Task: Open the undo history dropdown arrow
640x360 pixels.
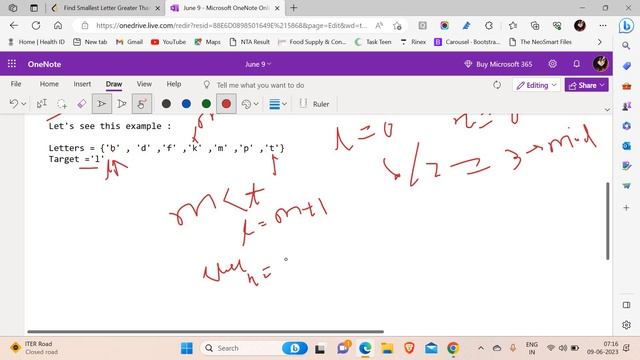Action: (24, 104)
